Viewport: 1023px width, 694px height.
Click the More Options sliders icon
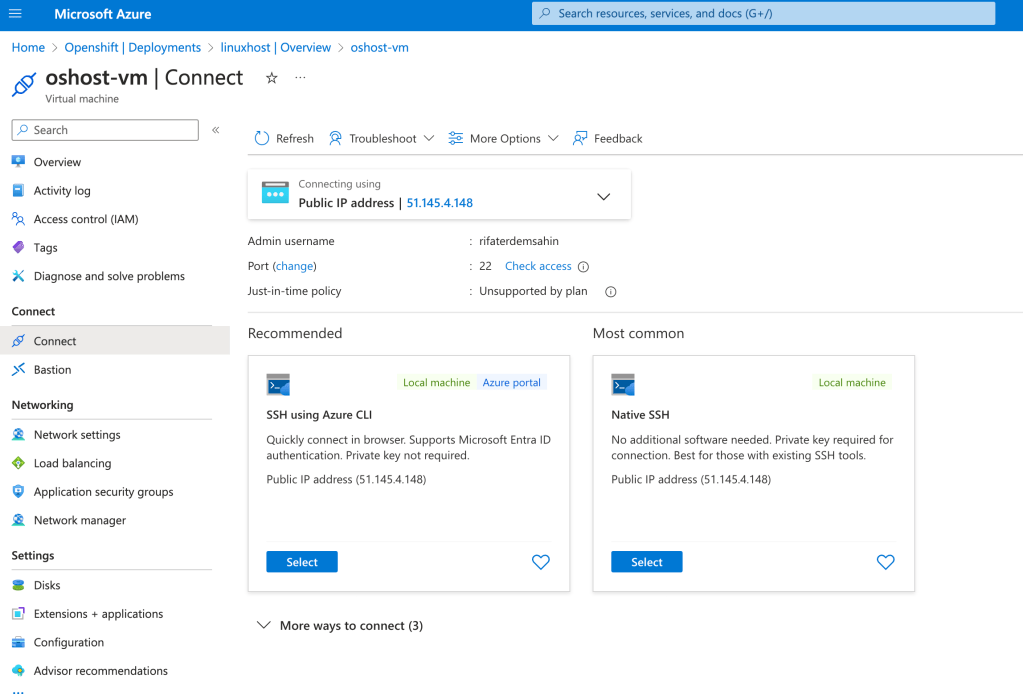[x=455, y=138]
